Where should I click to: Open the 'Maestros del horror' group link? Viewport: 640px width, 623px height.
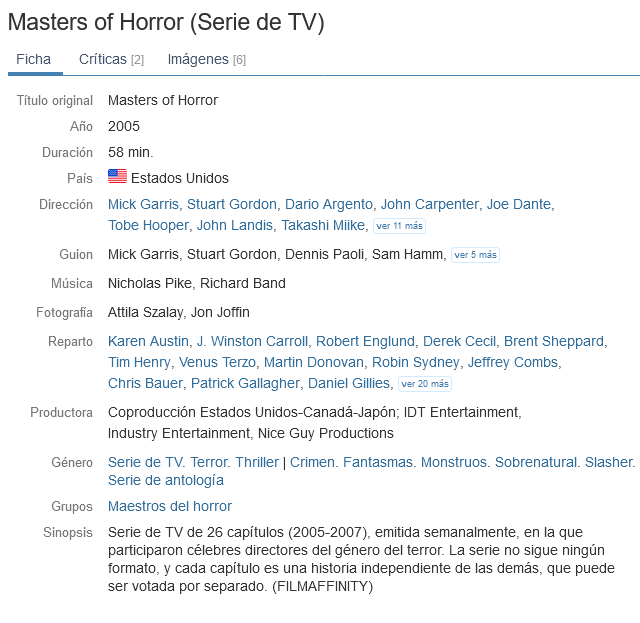coord(170,506)
